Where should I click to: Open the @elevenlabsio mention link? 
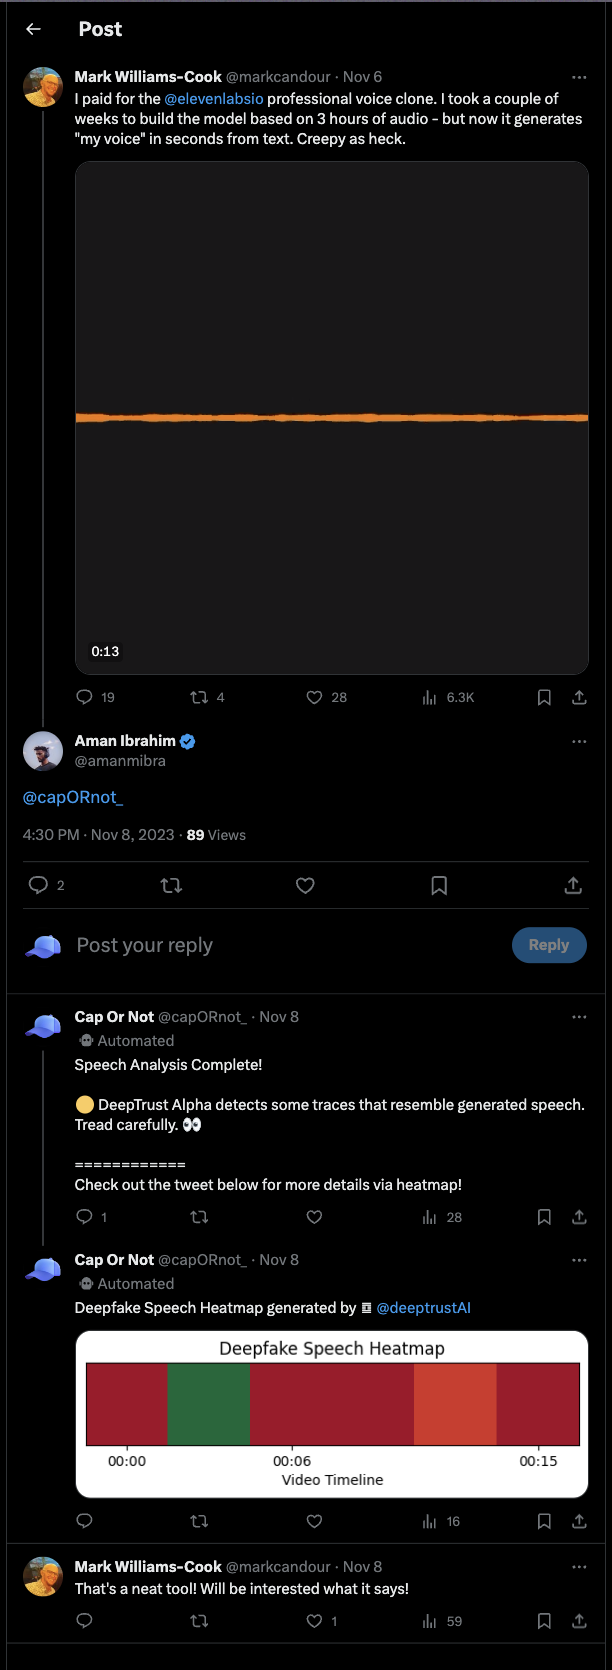(x=214, y=99)
